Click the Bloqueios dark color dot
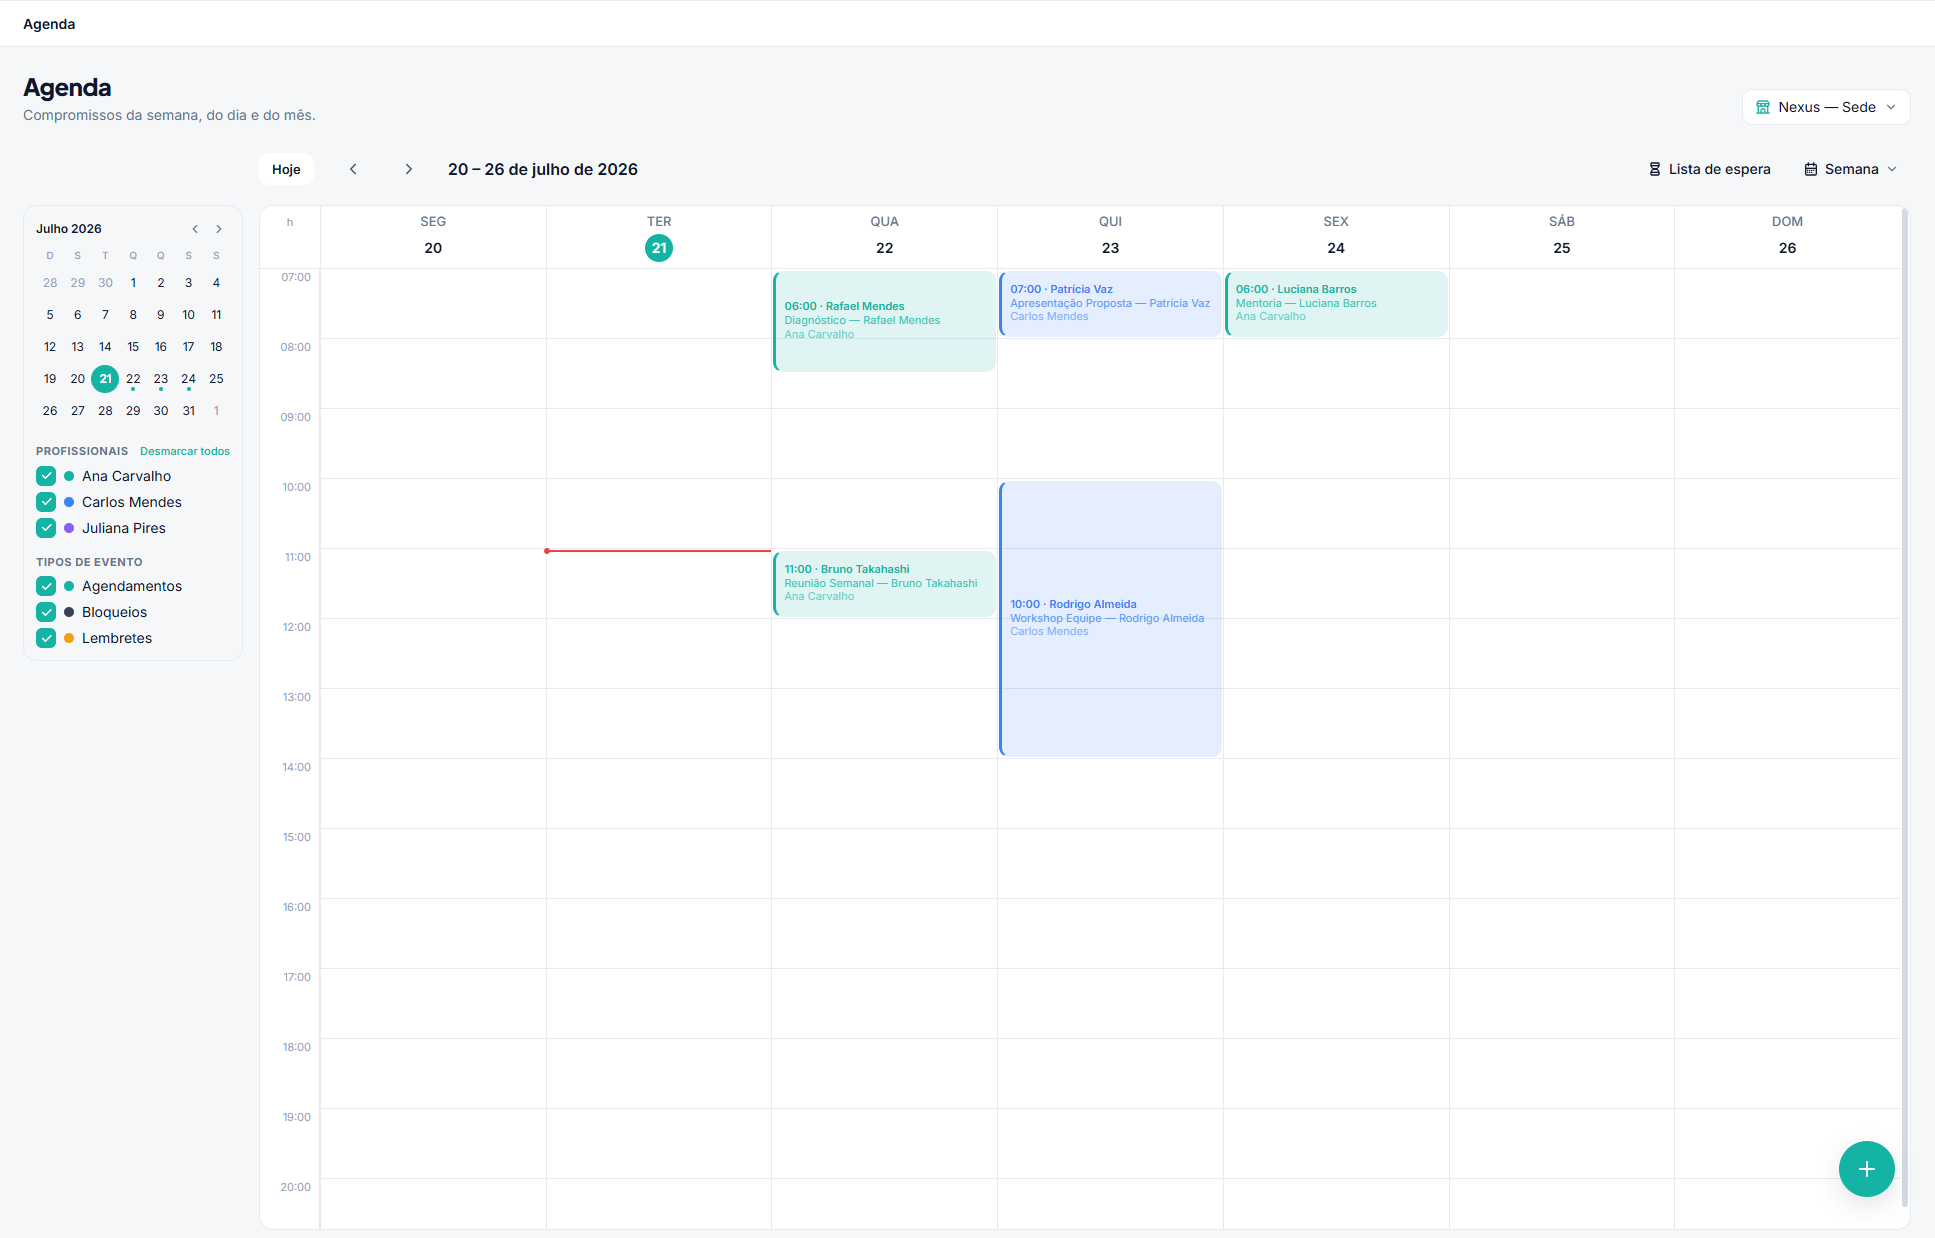This screenshot has height=1238, width=1935. pyautogui.click(x=69, y=612)
